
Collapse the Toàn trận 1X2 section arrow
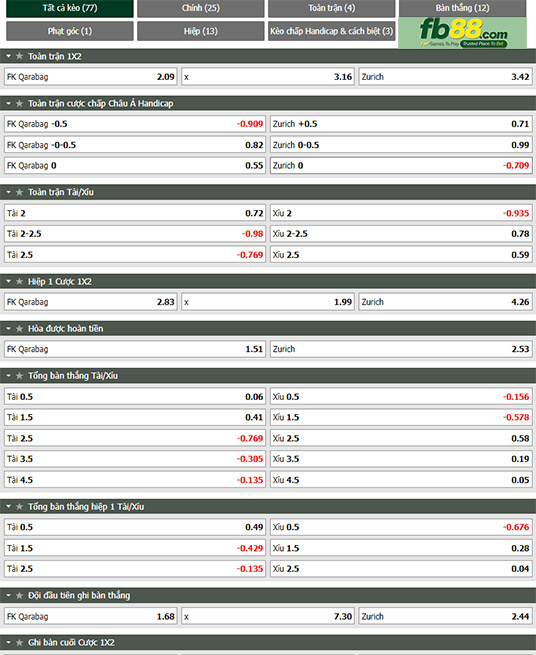coord(8,56)
